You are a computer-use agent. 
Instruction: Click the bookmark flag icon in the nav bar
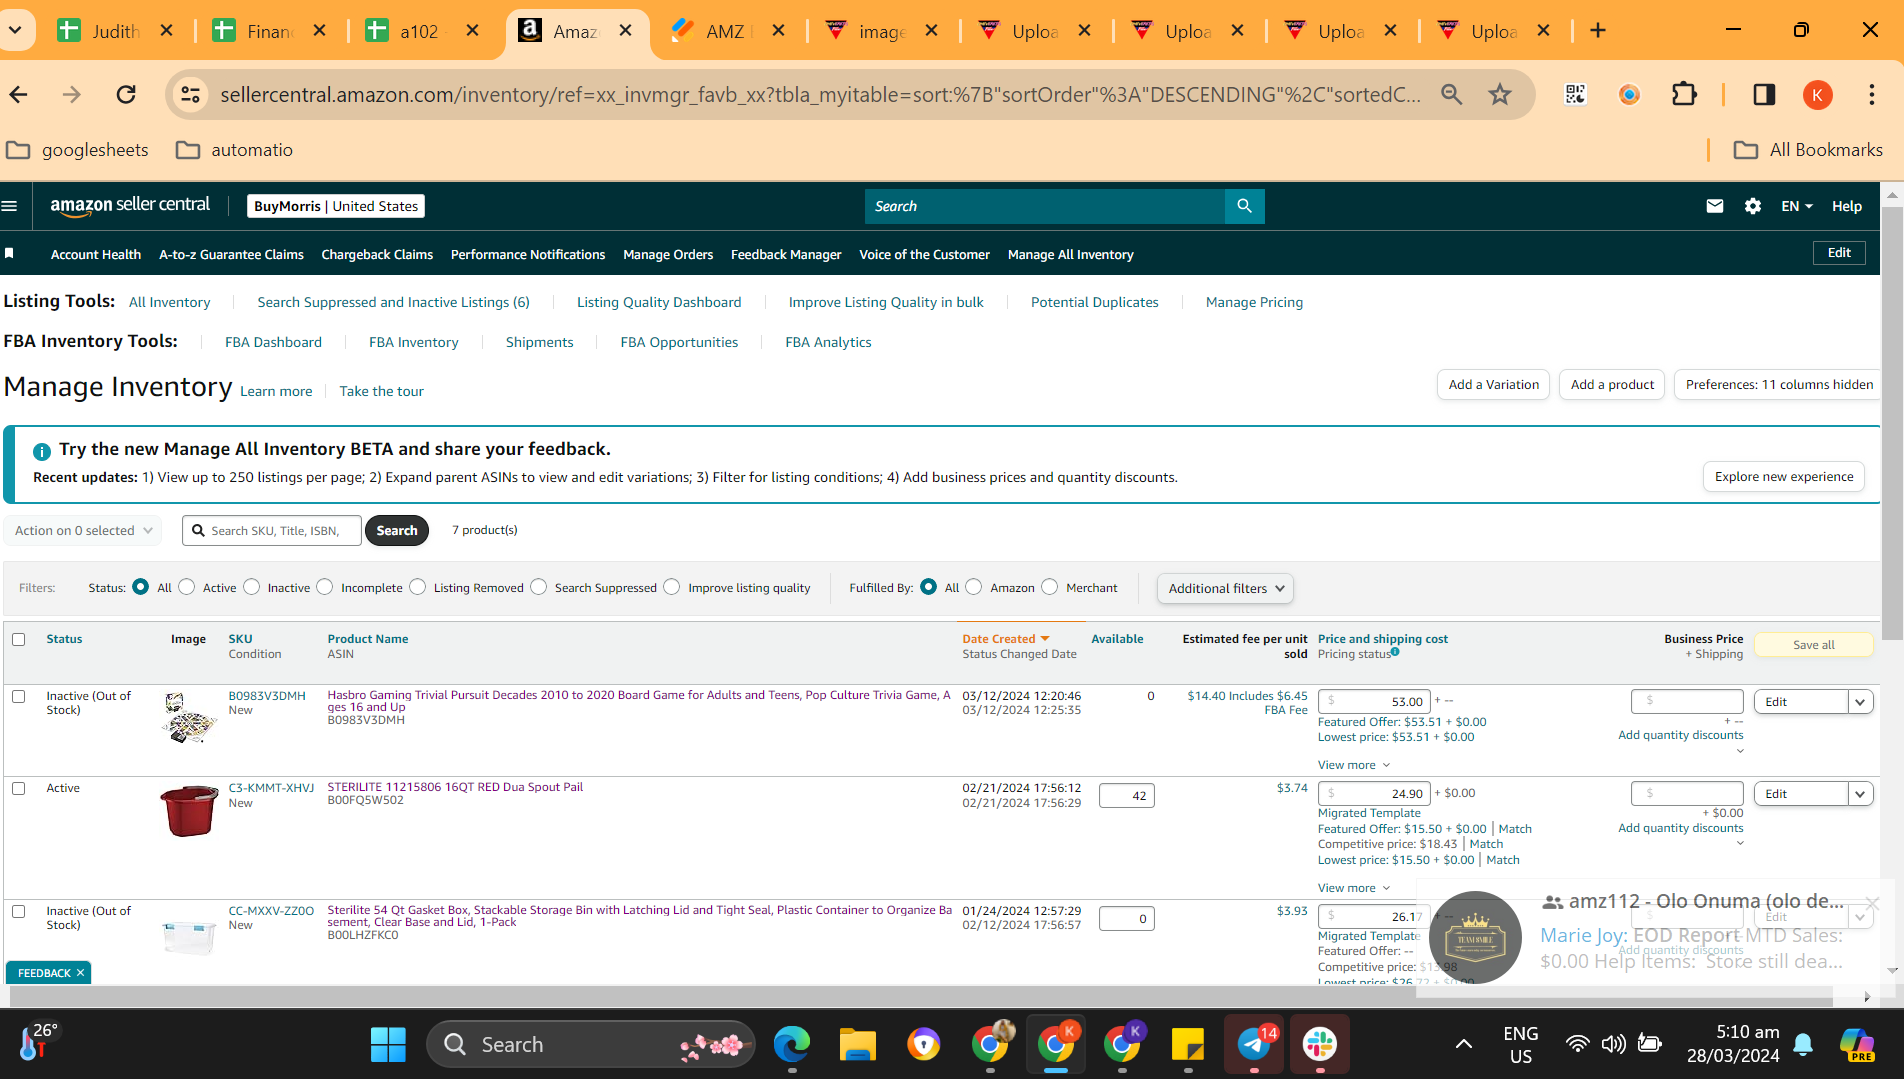pyautogui.click(x=9, y=254)
